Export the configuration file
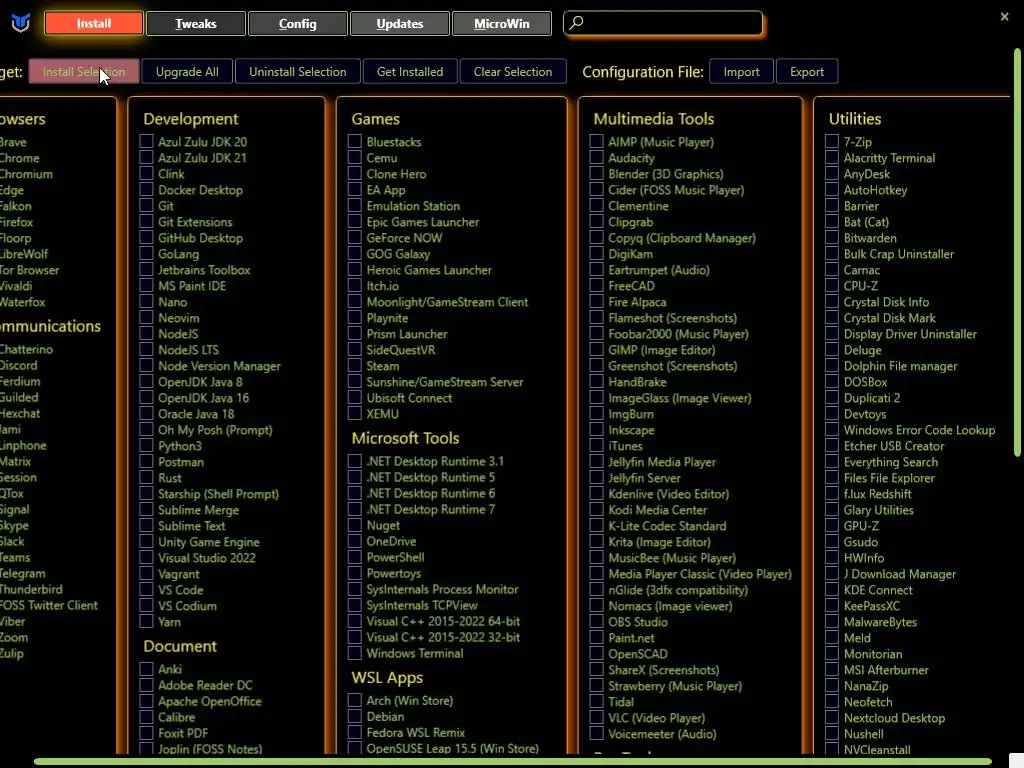 click(807, 72)
